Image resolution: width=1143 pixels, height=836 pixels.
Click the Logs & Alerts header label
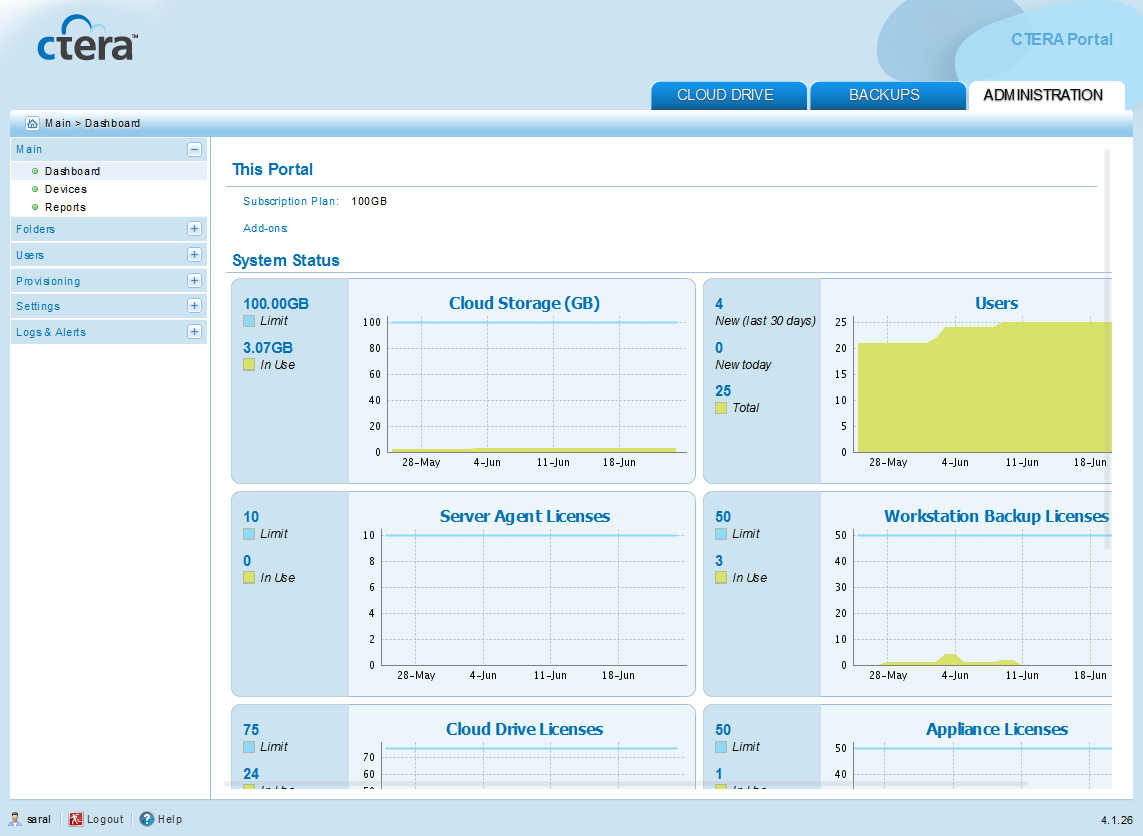tap(51, 332)
